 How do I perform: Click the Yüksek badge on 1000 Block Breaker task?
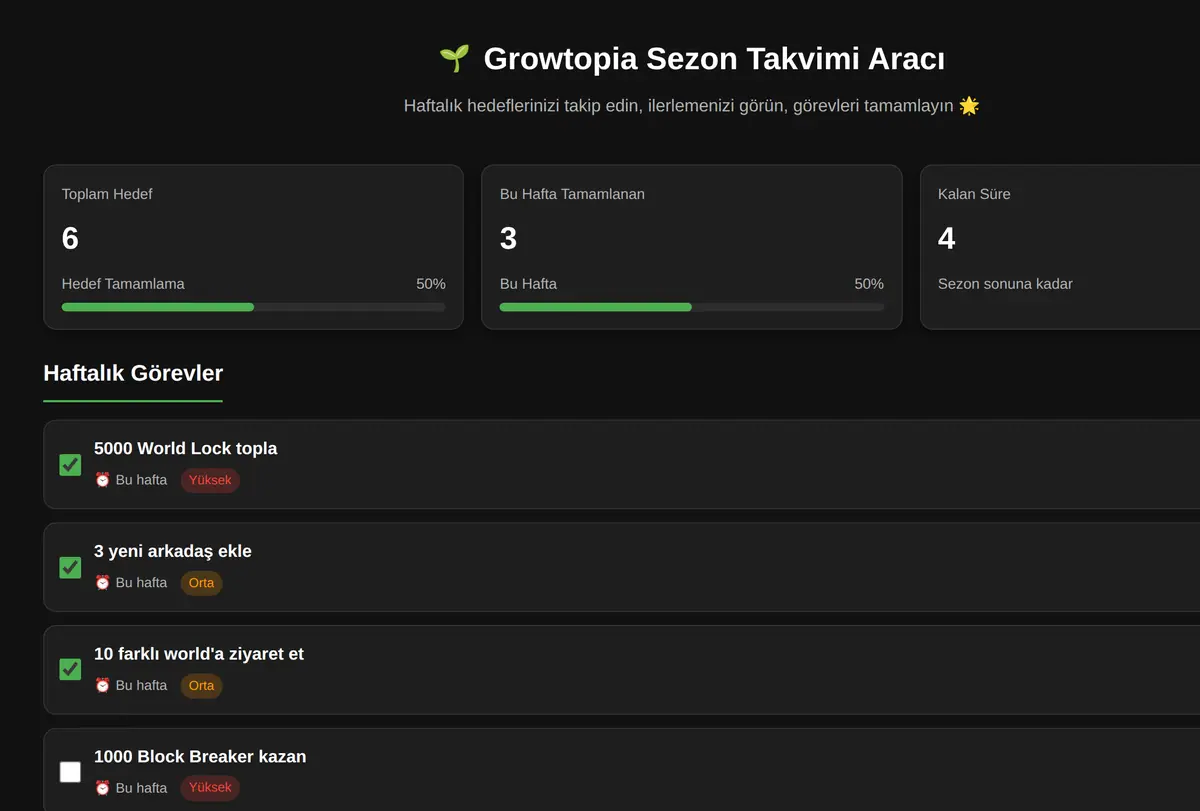(210, 788)
